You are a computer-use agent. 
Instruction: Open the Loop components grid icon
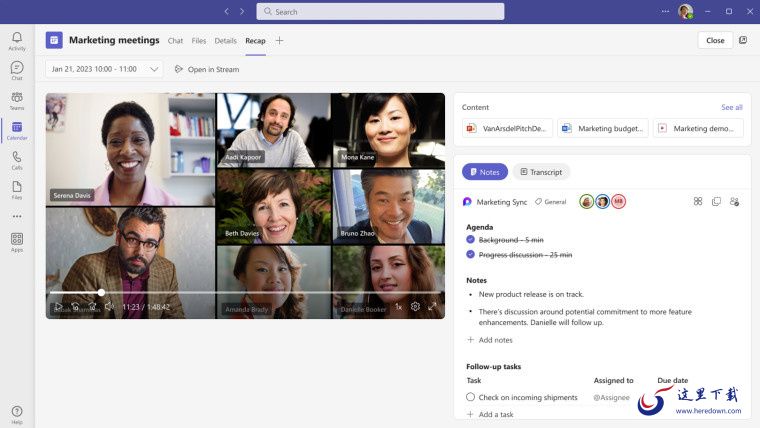pyautogui.click(x=698, y=201)
